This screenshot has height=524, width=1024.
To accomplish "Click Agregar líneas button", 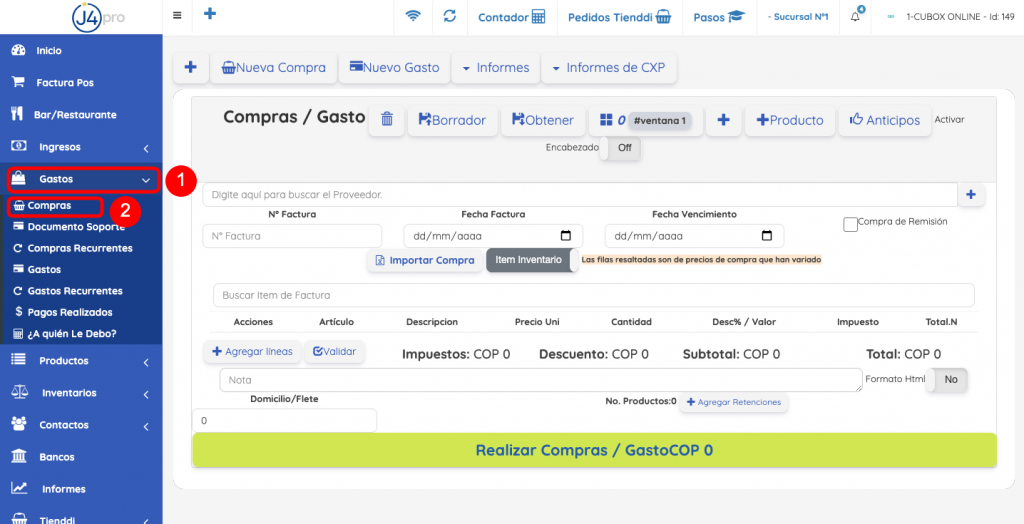I will [x=252, y=352].
